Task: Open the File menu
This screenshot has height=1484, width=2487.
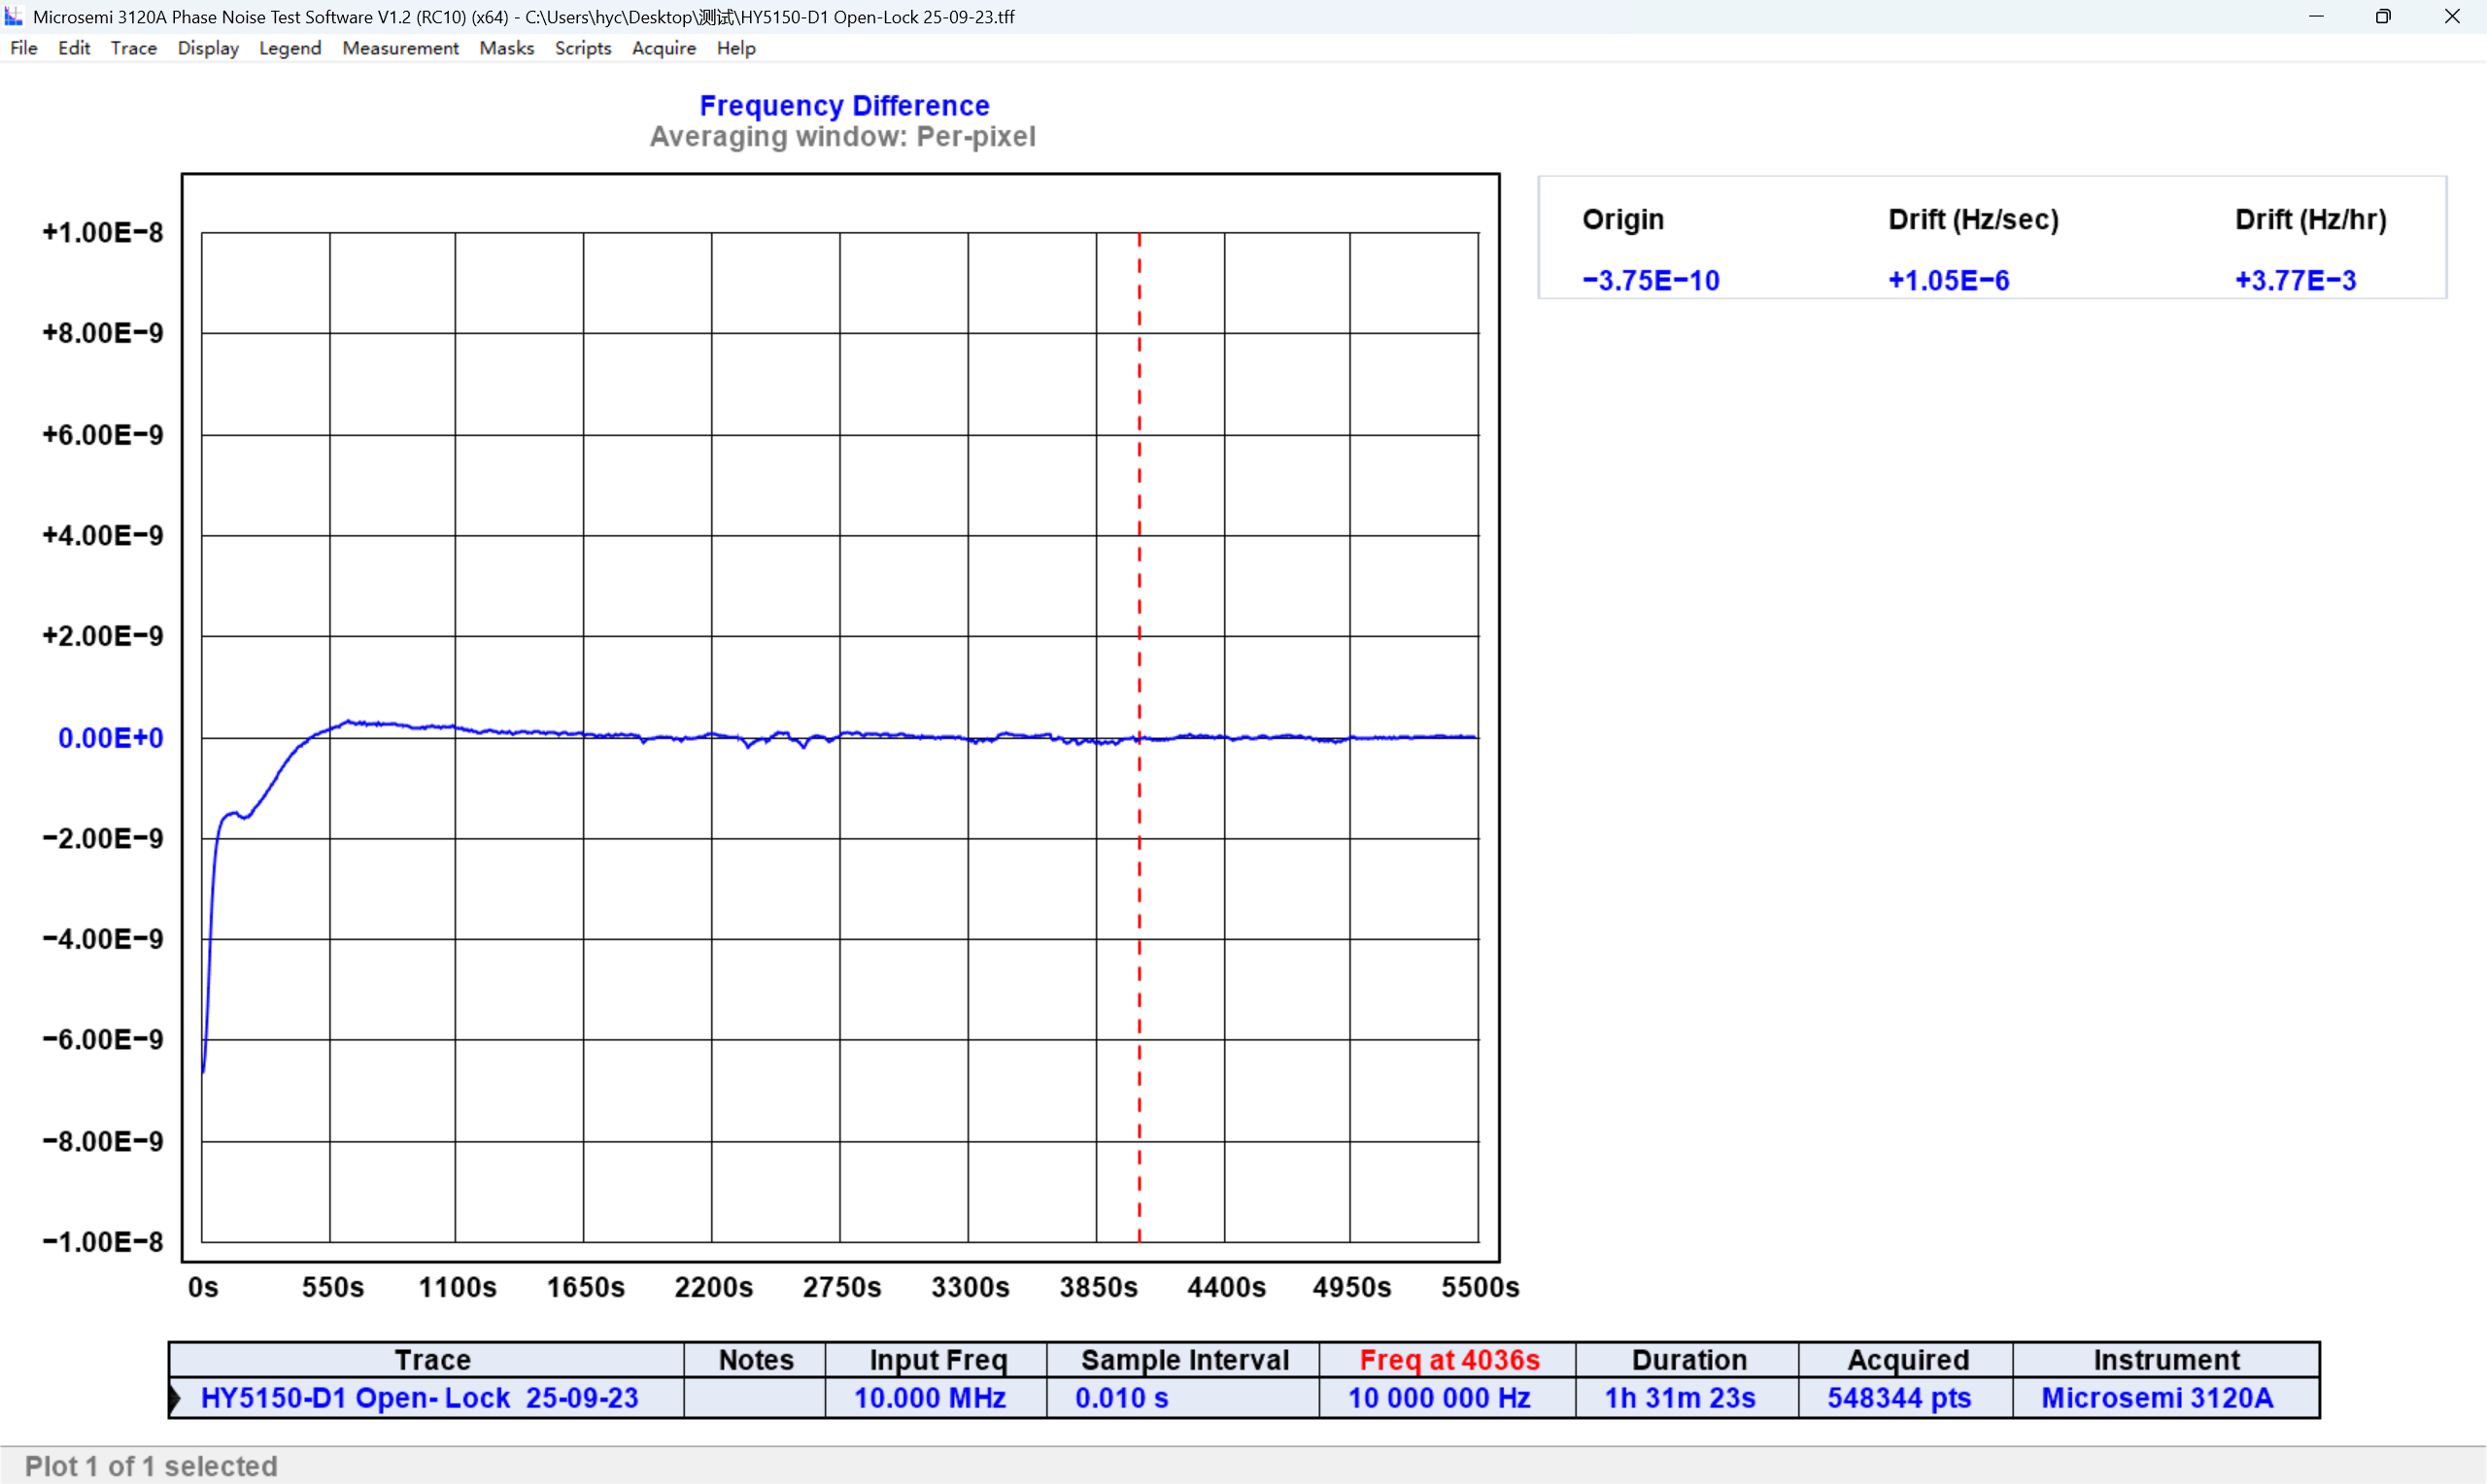Action: 23,48
